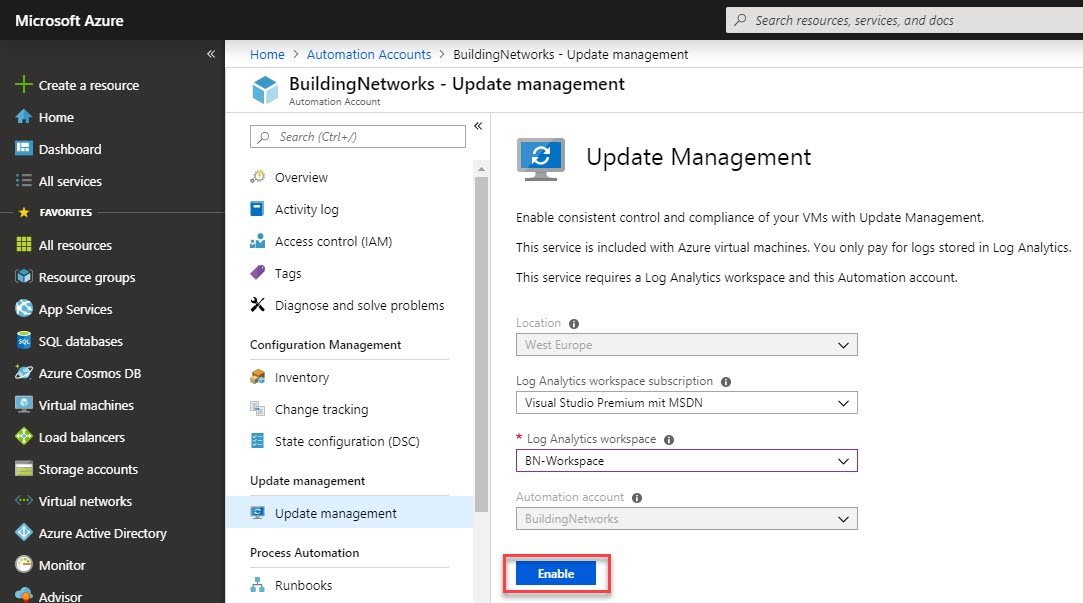Screen dimensions: 1083x603
Task: Click info icon beside Log Analytics workspace subscription
Action: tap(726, 381)
